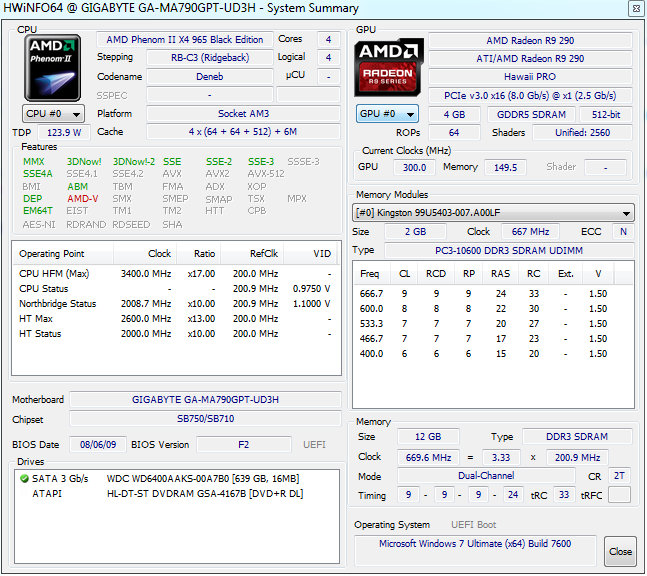This screenshot has height=576, width=647.
Task: Click the Operating Point column header
Action: tap(62, 254)
